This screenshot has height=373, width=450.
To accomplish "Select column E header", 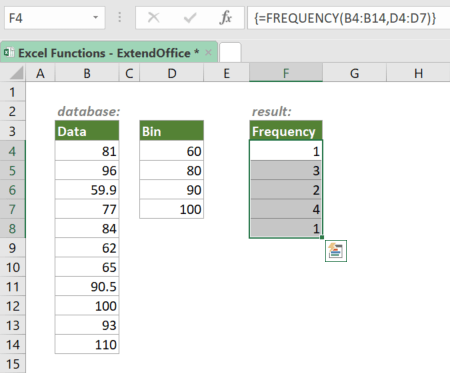I will point(227,73).
